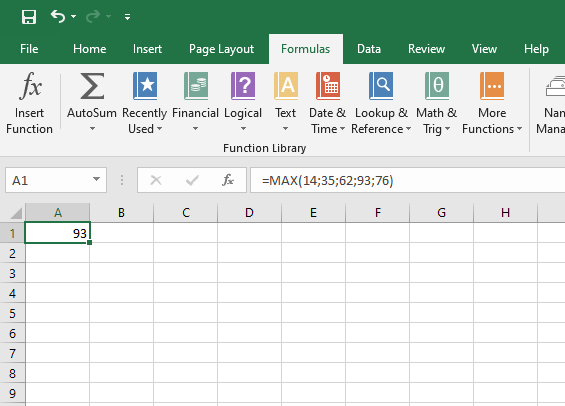Click the AutoSum sigma icon
The height and width of the screenshot is (406, 565).
coord(92,86)
